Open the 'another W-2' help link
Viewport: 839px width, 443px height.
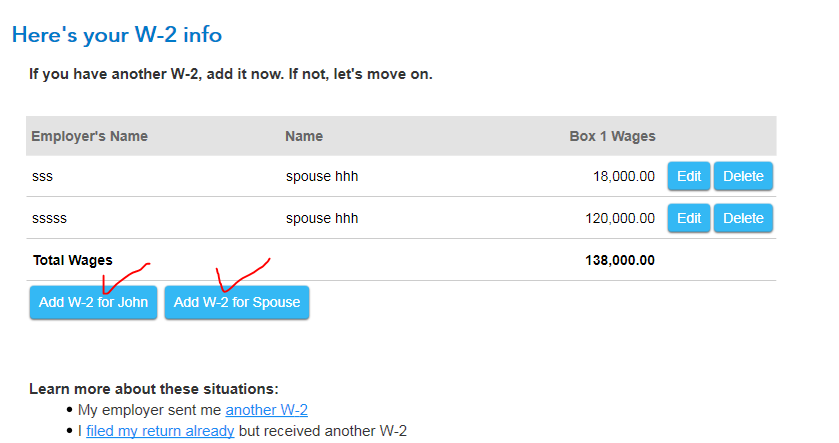pyautogui.click(x=266, y=410)
